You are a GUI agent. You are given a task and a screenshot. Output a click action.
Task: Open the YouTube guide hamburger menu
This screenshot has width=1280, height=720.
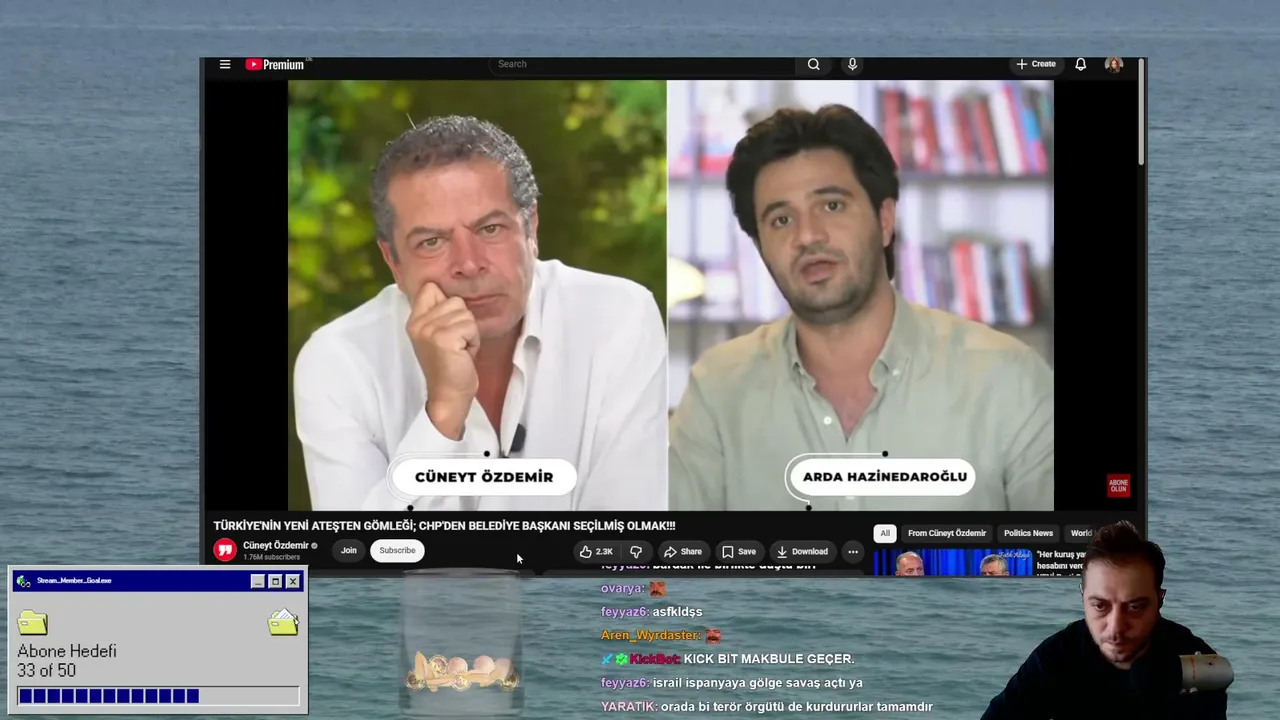(225, 64)
